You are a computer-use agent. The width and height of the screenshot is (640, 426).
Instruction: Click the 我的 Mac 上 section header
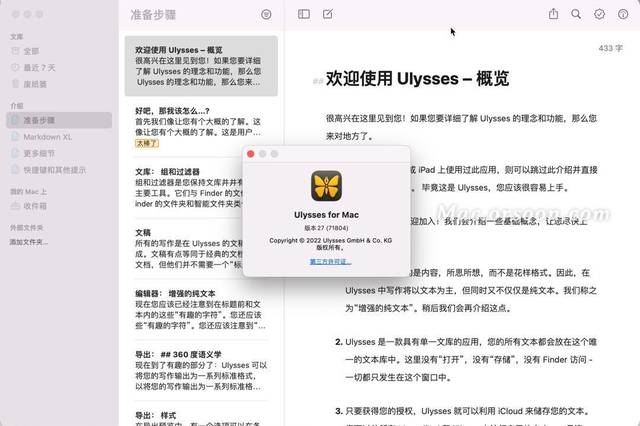[28, 191]
